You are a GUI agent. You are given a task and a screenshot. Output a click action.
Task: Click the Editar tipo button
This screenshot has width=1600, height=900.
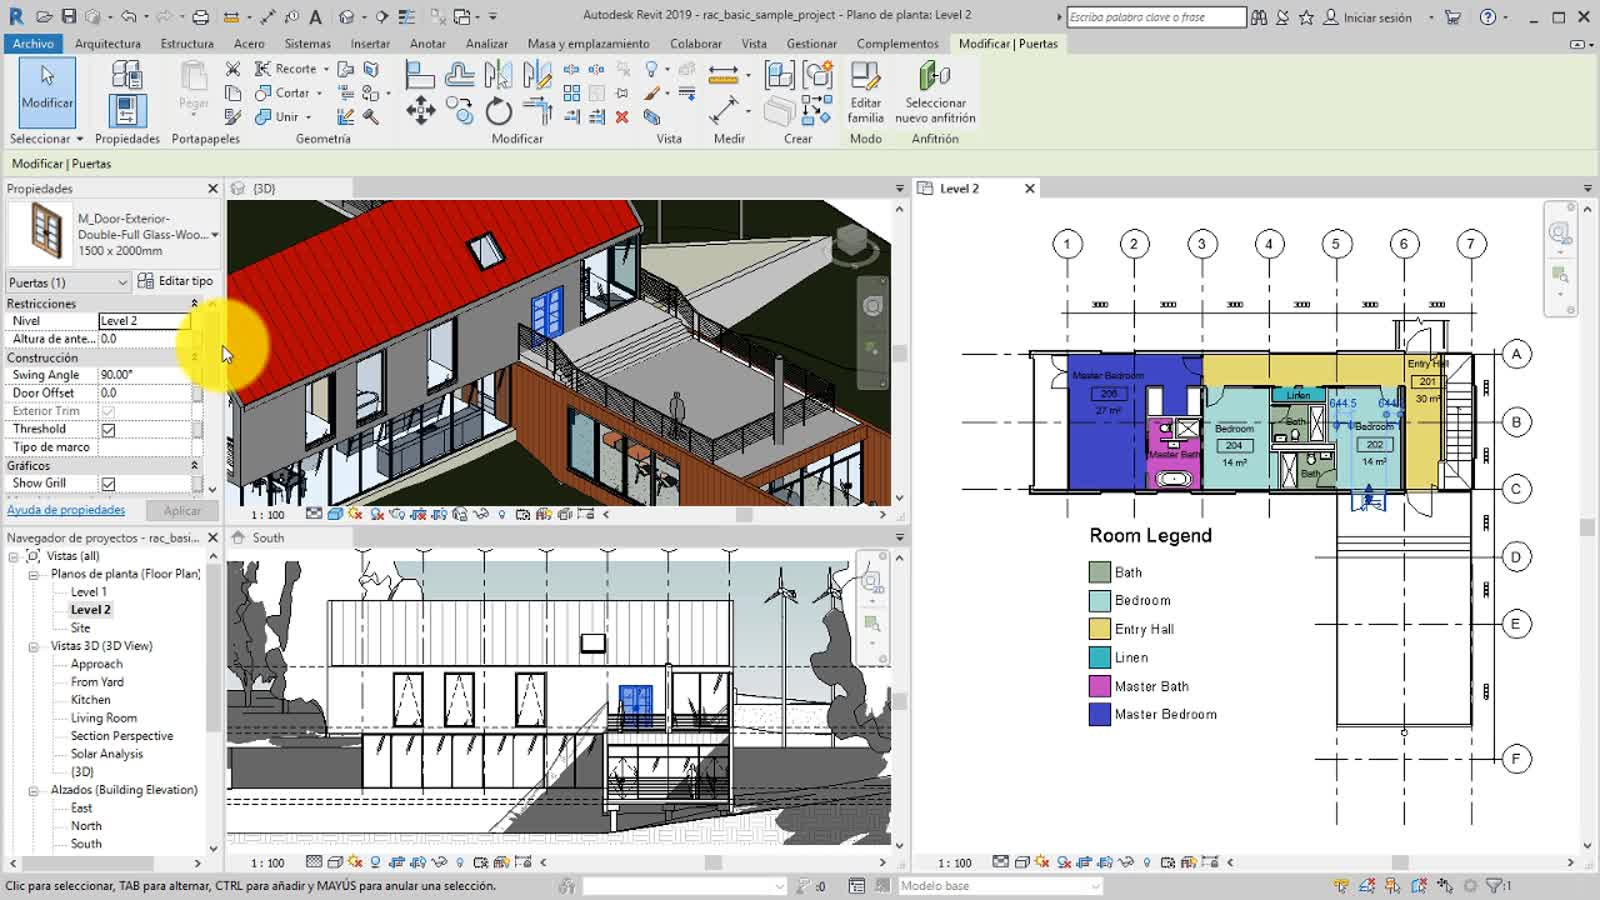pos(178,281)
